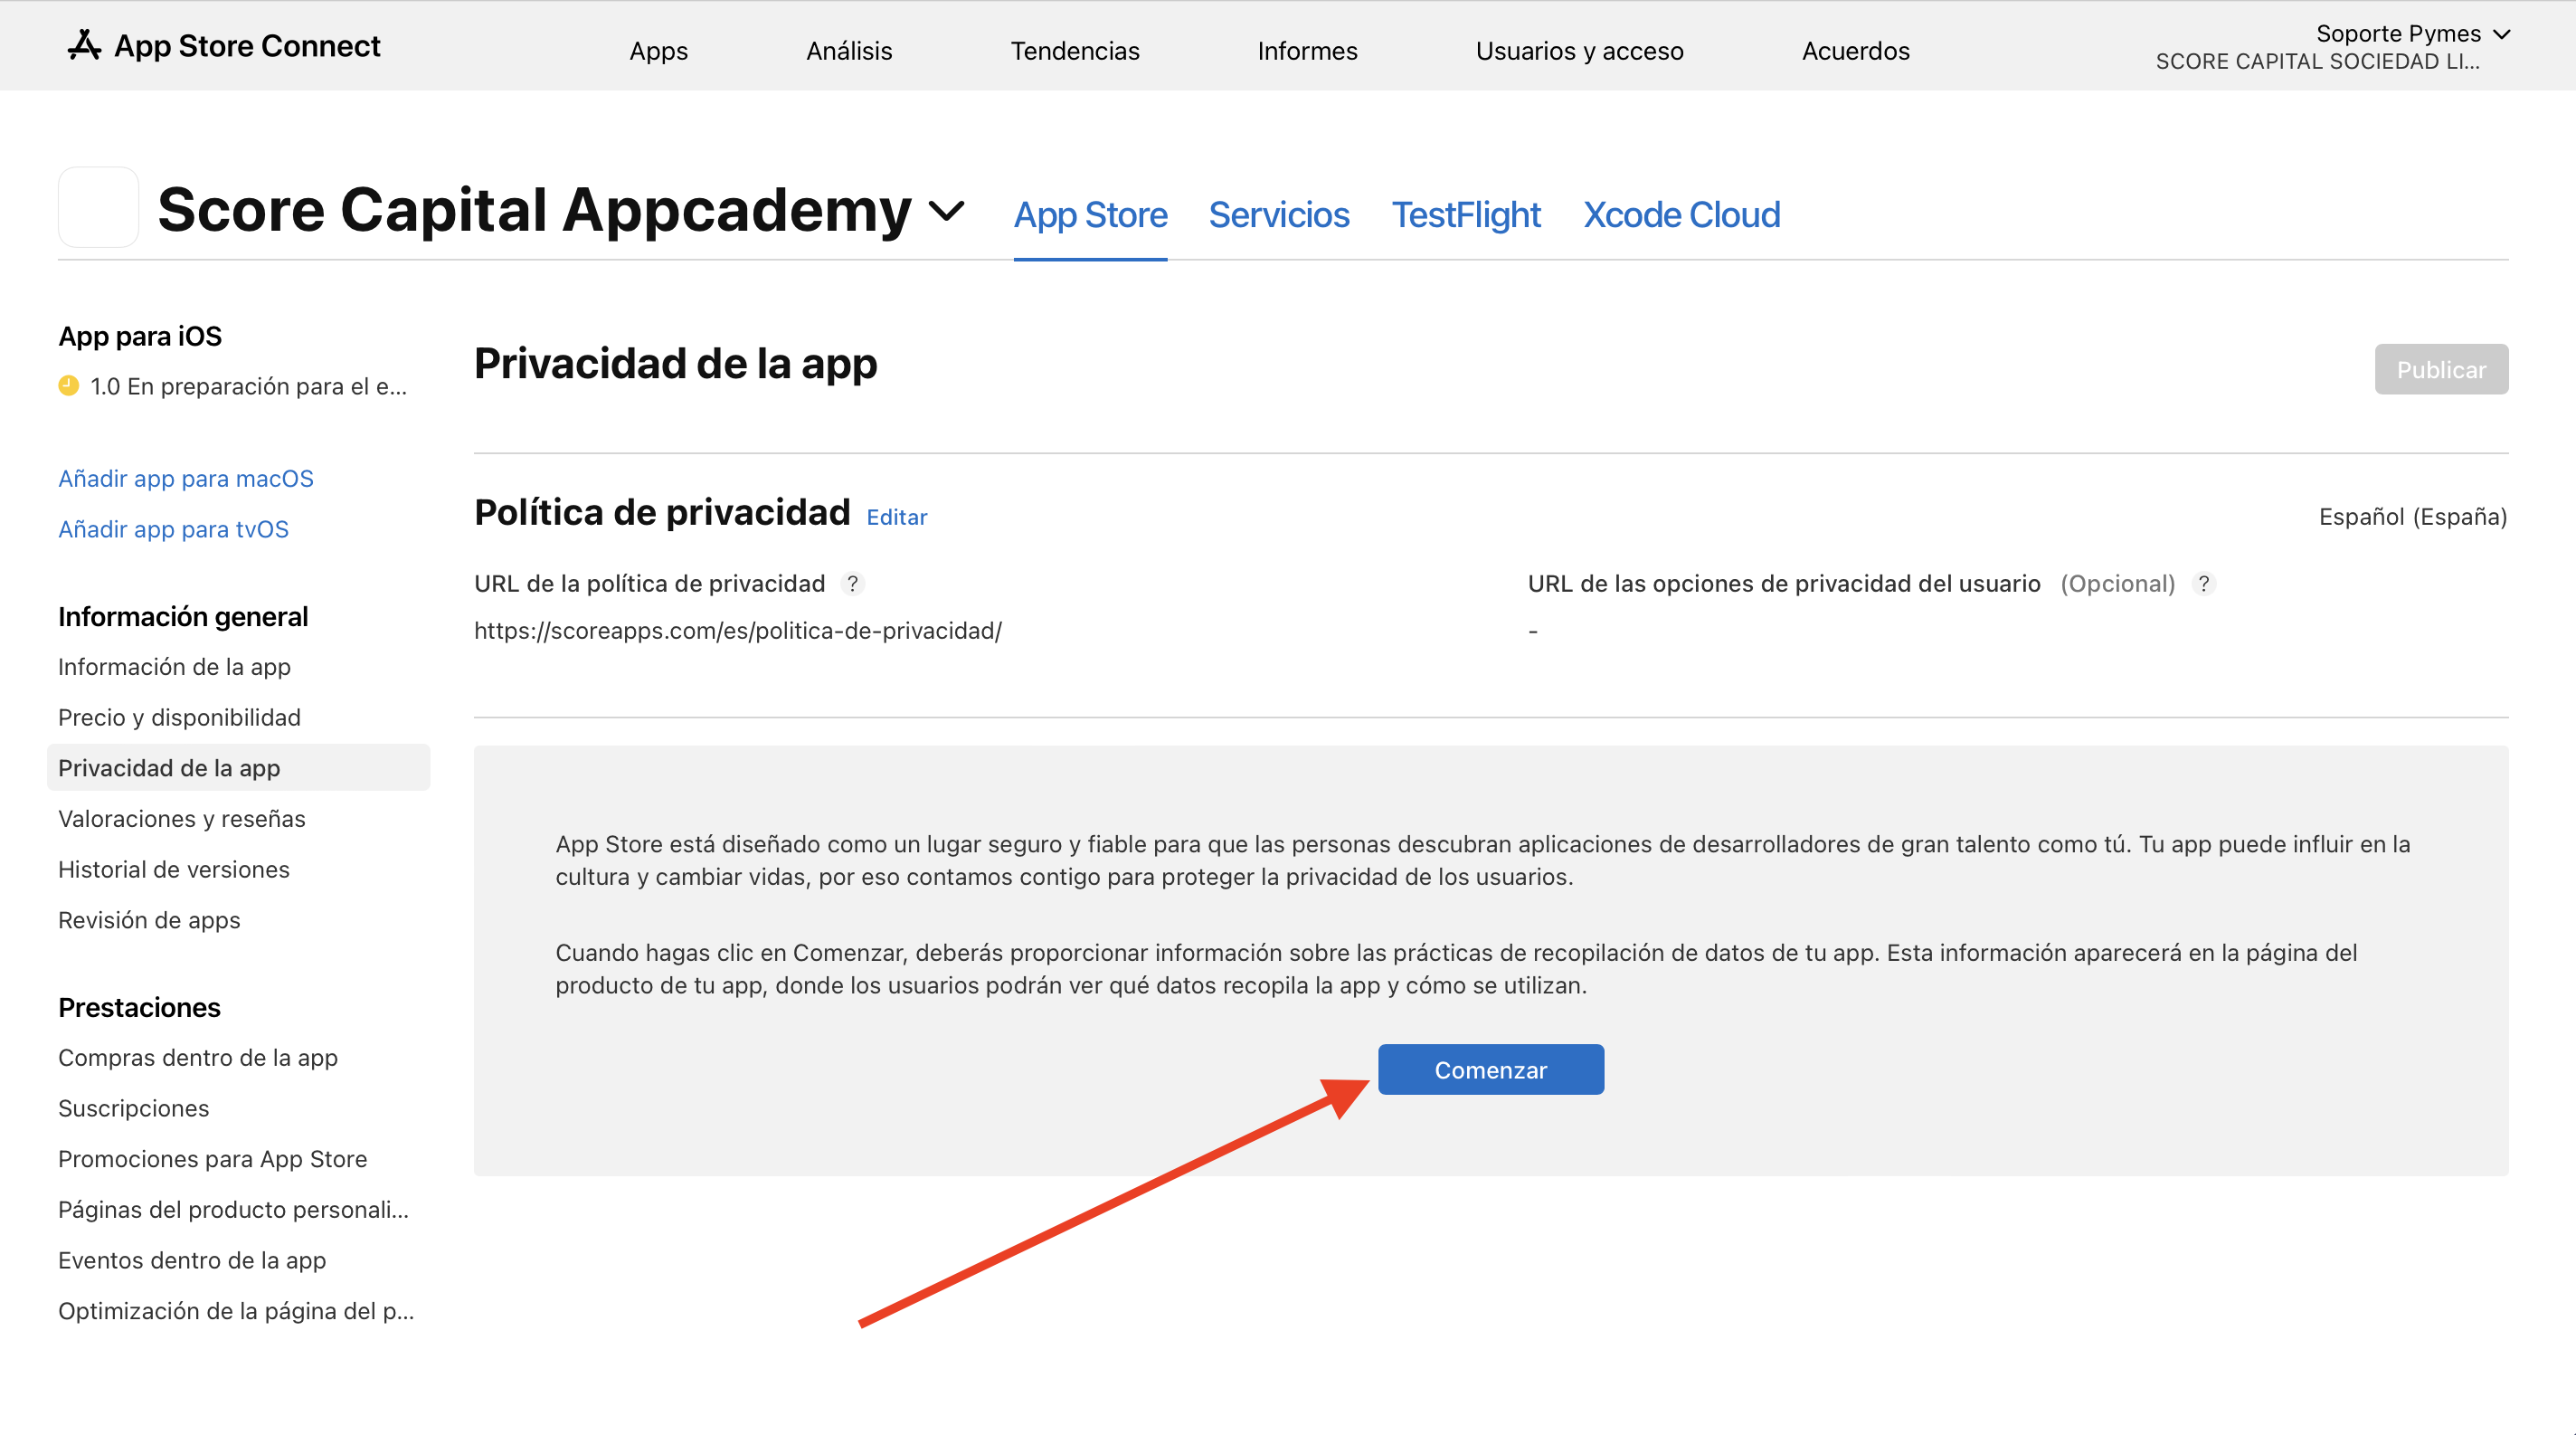This screenshot has height=1435, width=2576.
Task: Open Valoraciones y reseñas in sidebar
Action: point(182,819)
